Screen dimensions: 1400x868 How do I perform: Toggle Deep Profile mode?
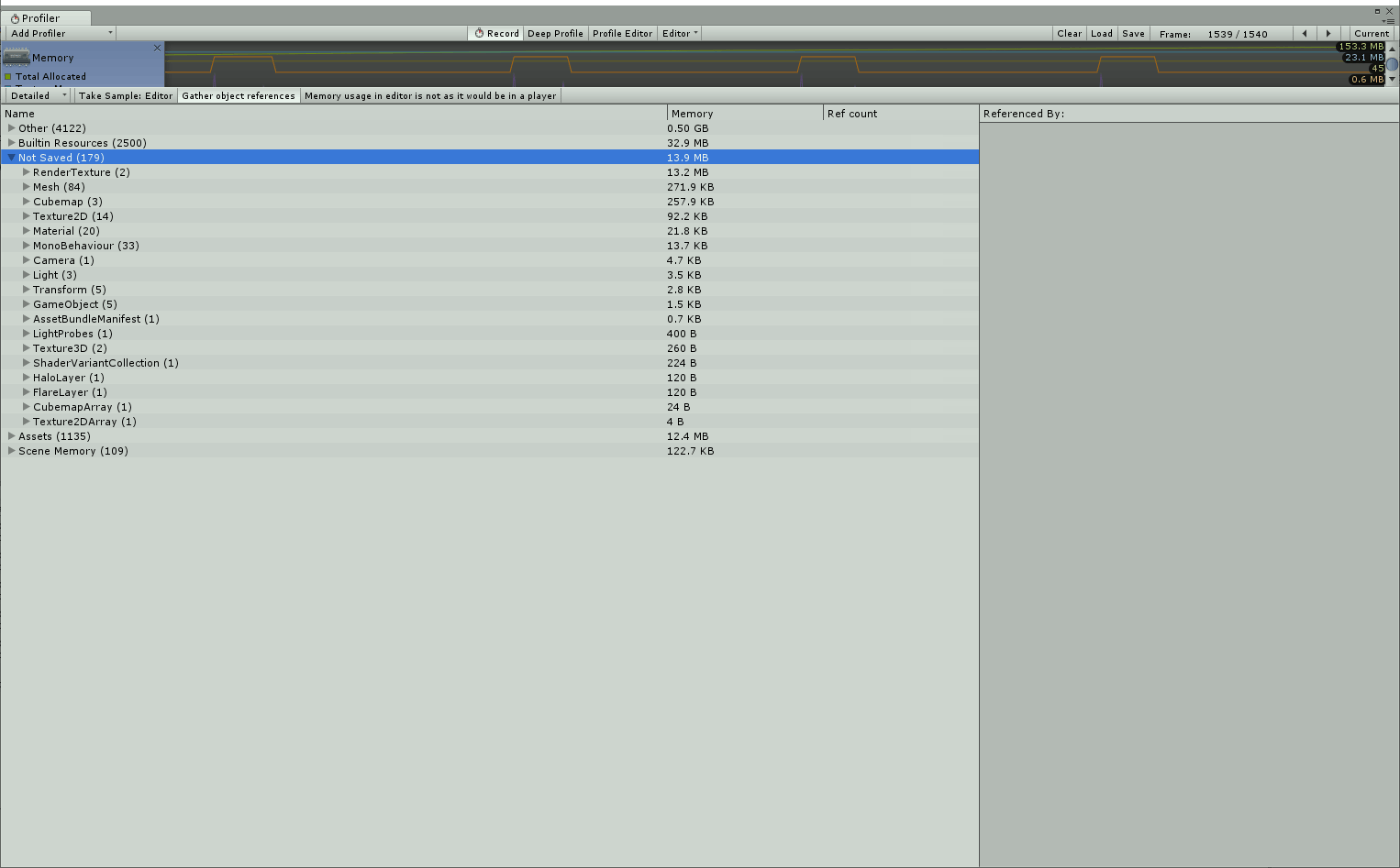click(x=555, y=33)
